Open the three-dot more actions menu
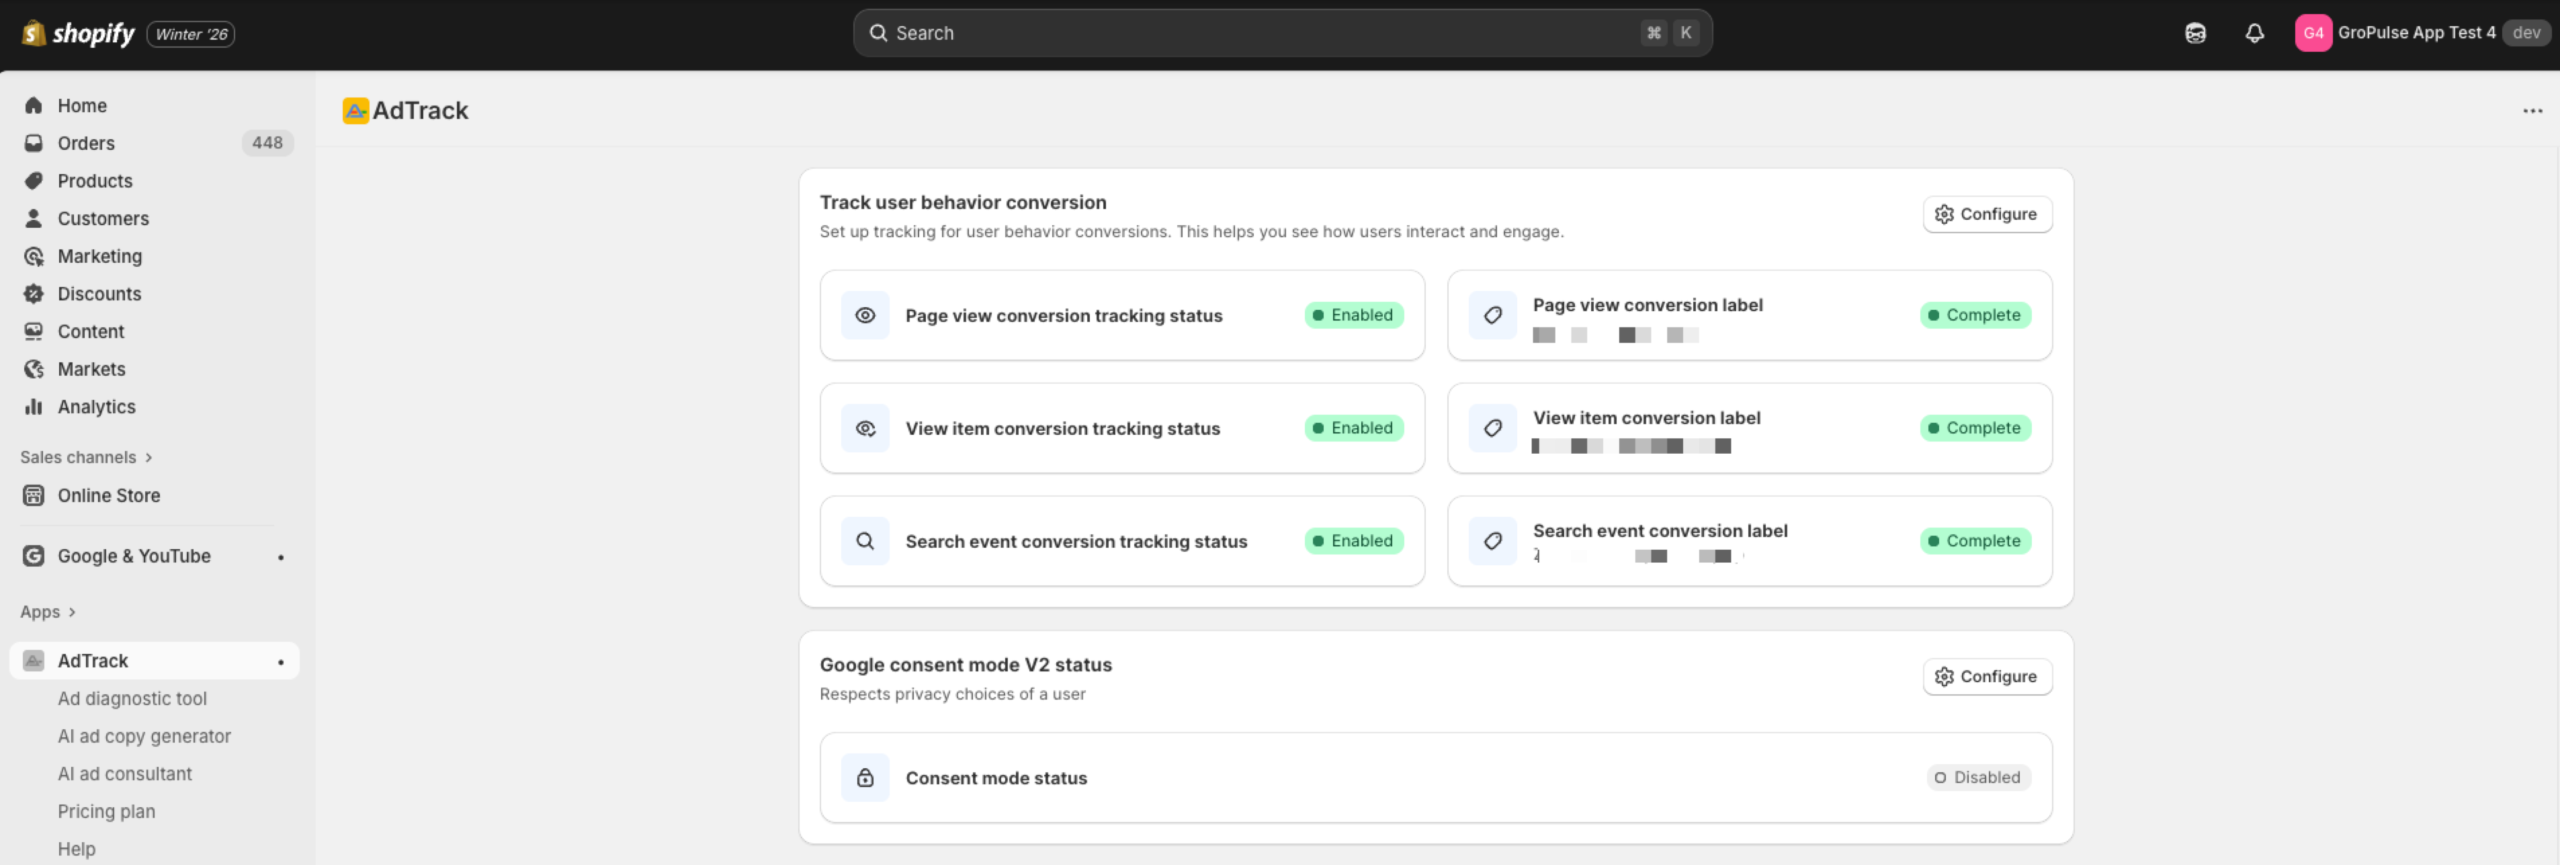This screenshot has width=2560, height=865. [2532, 111]
